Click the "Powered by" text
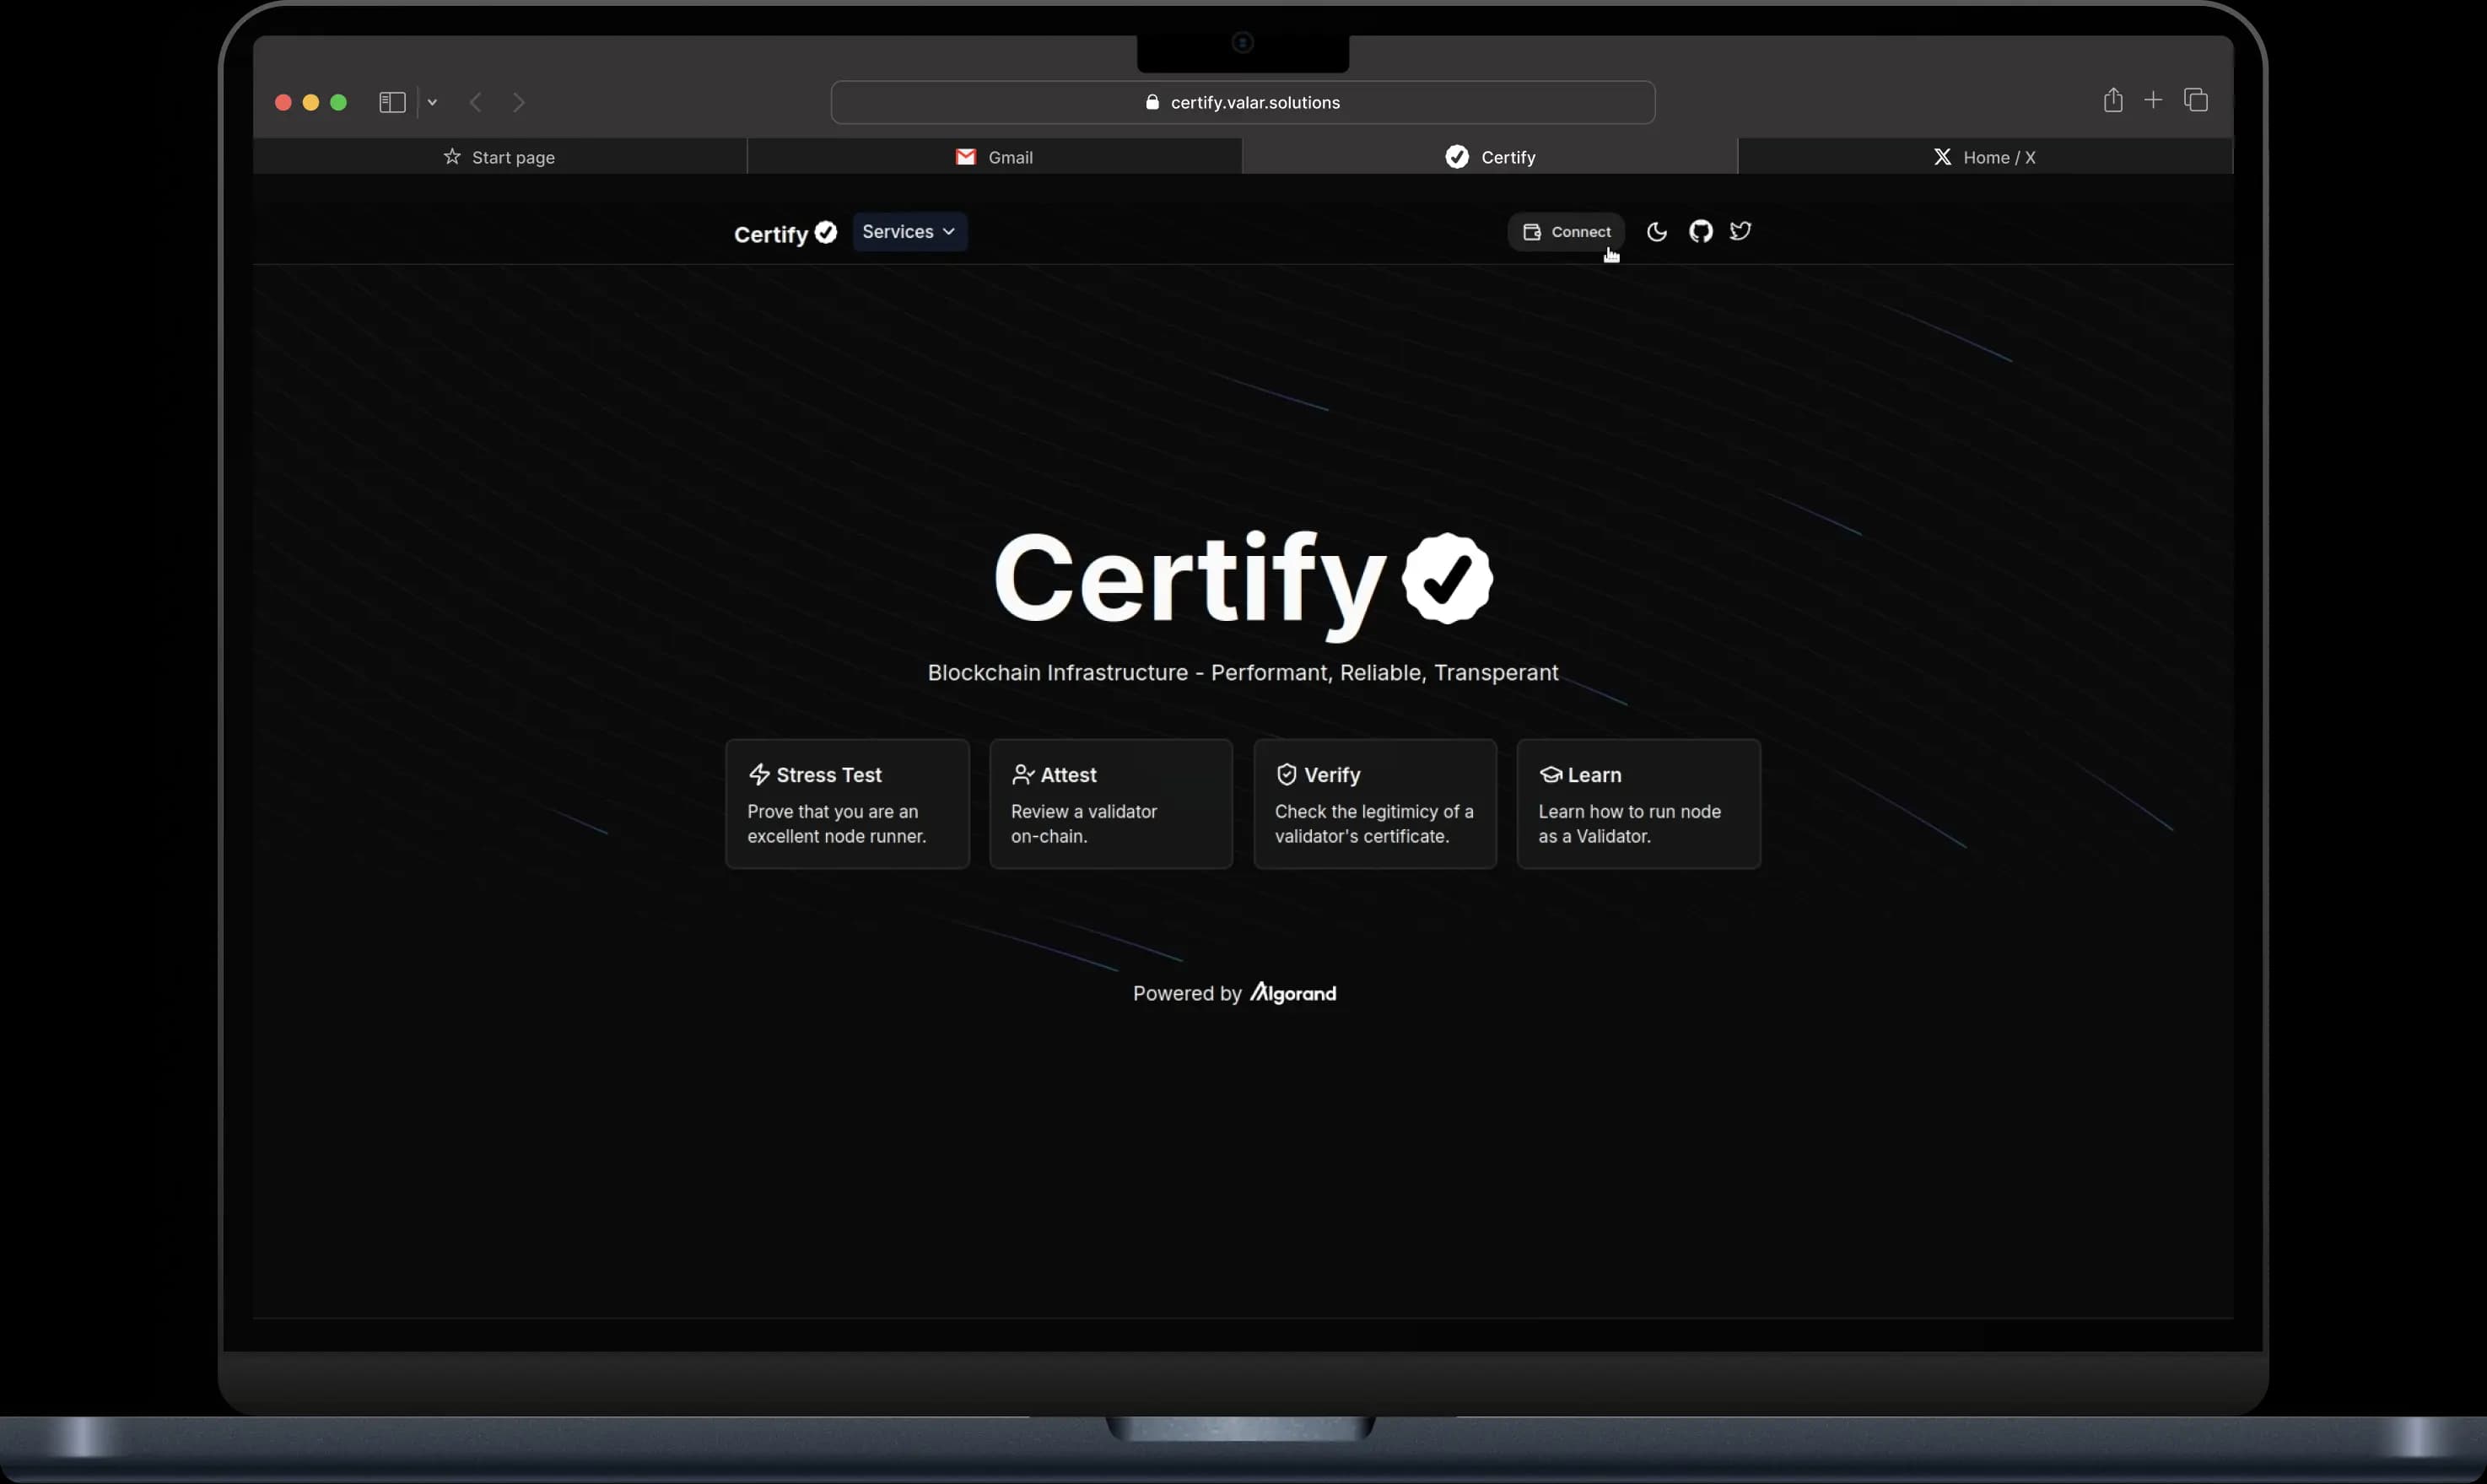Screen dimensions: 2487x1484 (x=1187, y=994)
